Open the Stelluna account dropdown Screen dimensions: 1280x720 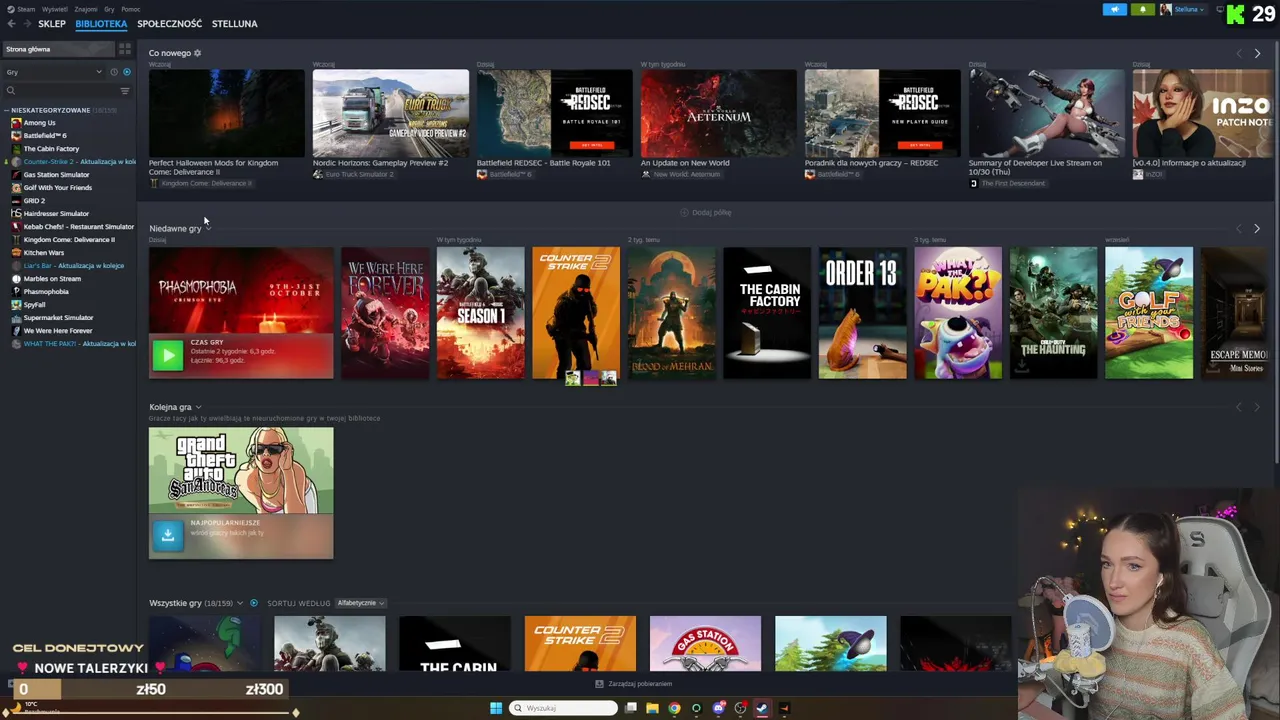coord(1190,9)
